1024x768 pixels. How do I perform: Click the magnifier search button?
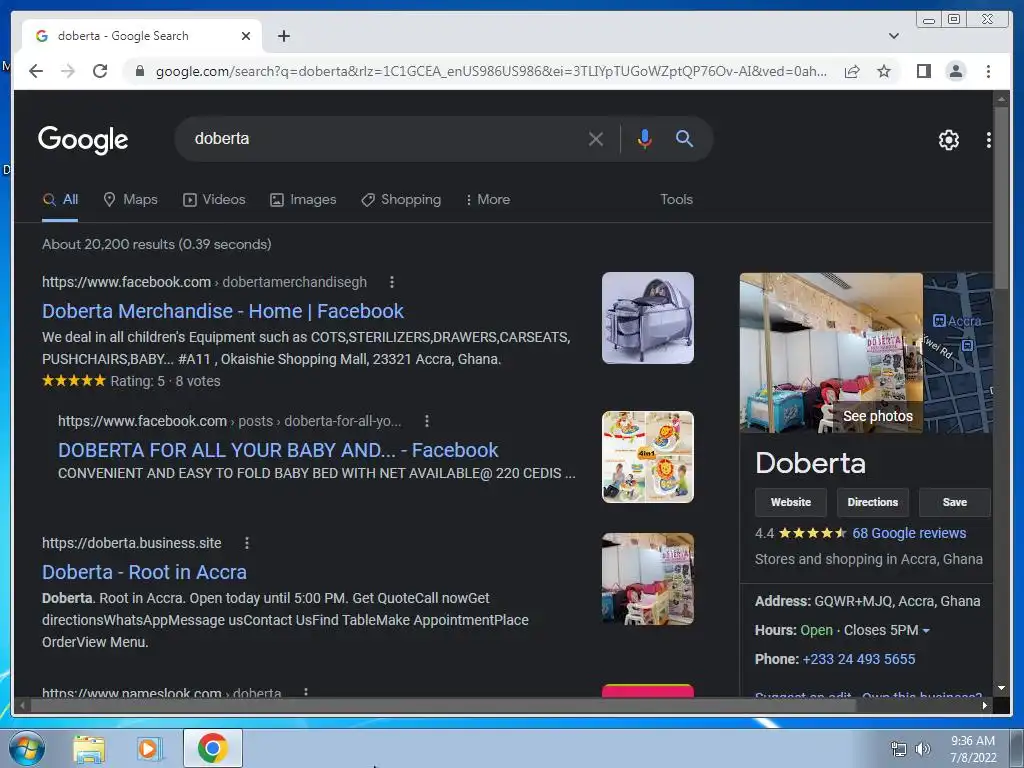684,138
